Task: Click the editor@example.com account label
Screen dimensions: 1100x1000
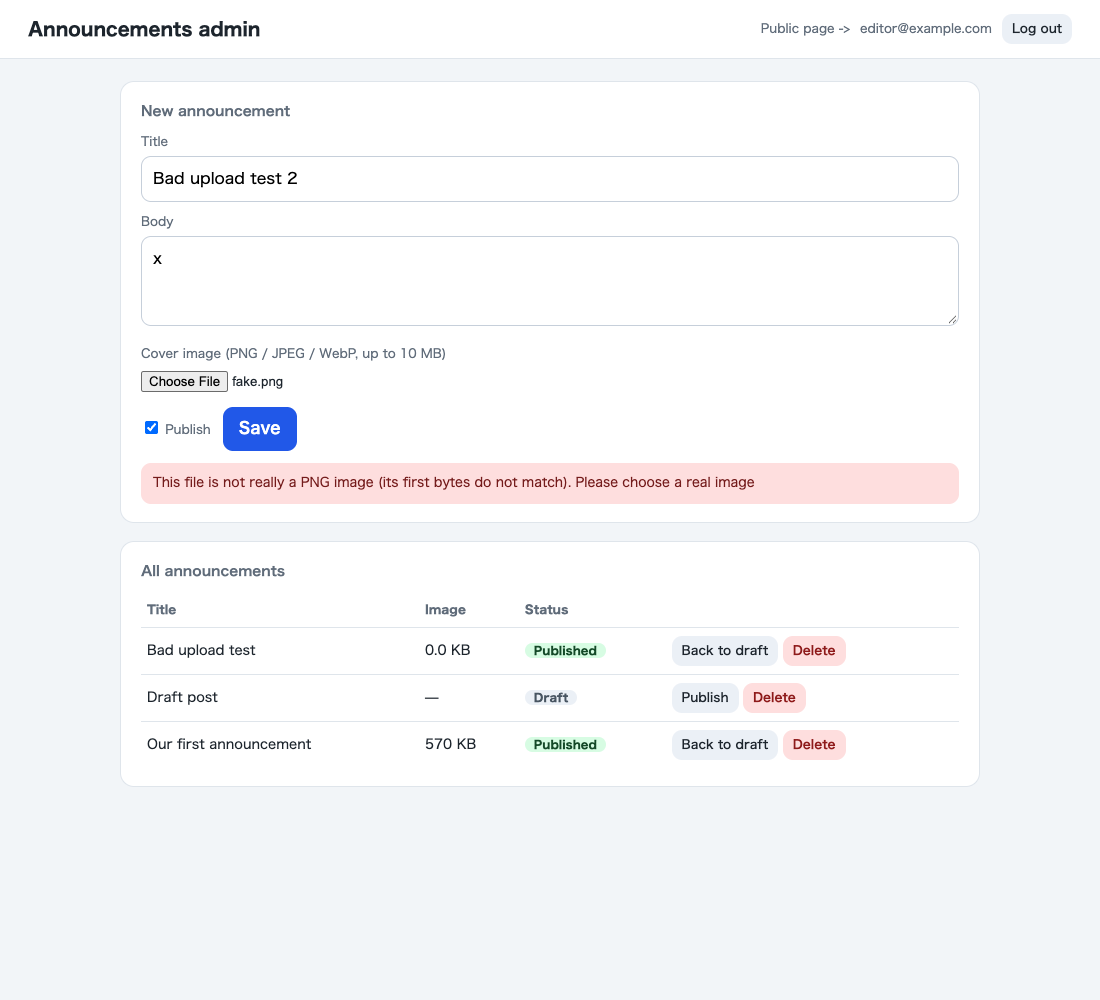Action: [x=925, y=29]
